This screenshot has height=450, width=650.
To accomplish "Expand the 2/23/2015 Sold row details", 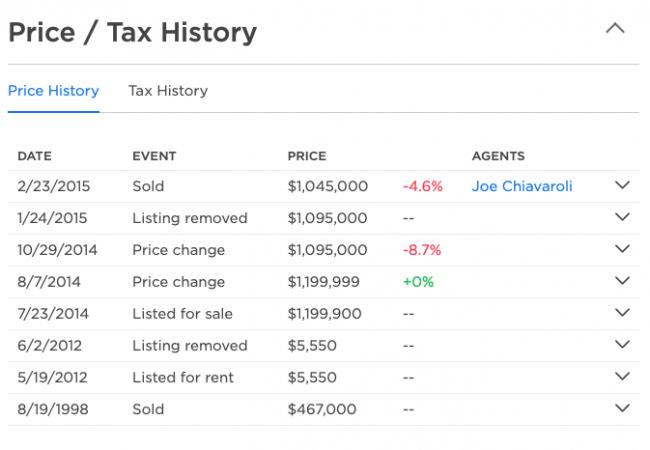I will pyautogui.click(x=623, y=186).
